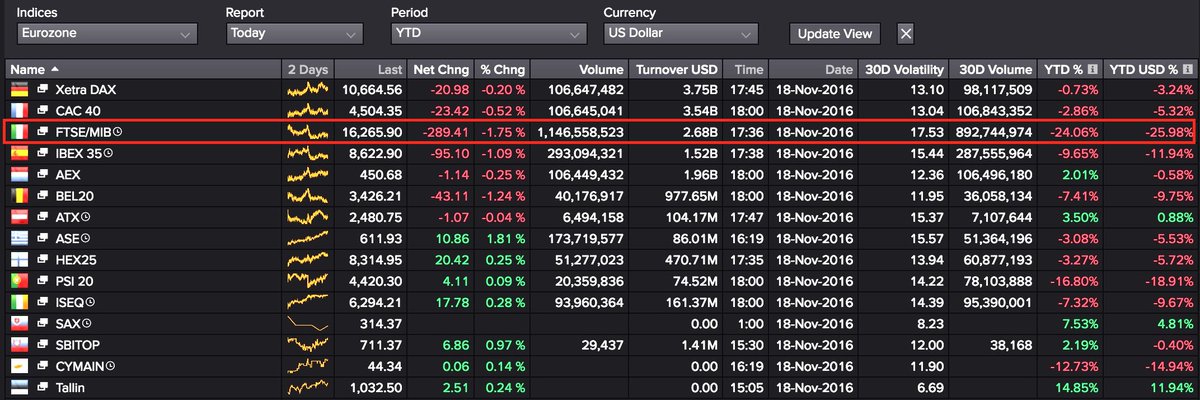1200x400 pixels.
Task: Sort by the Date column header
Action: (813, 70)
